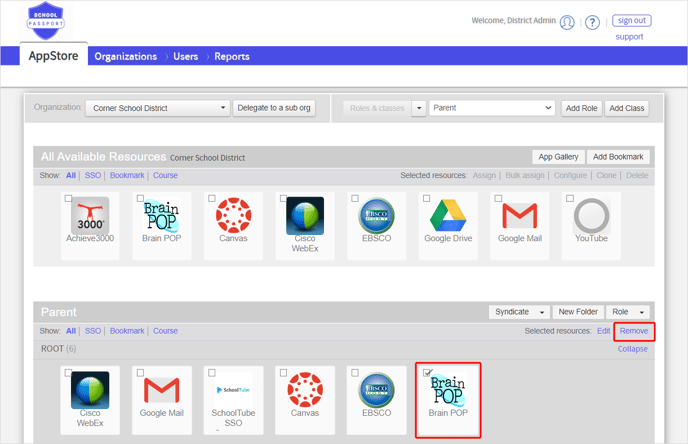The height and width of the screenshot is (444, 688).
Task: Click the Bulk assign link
Action: 525,175
